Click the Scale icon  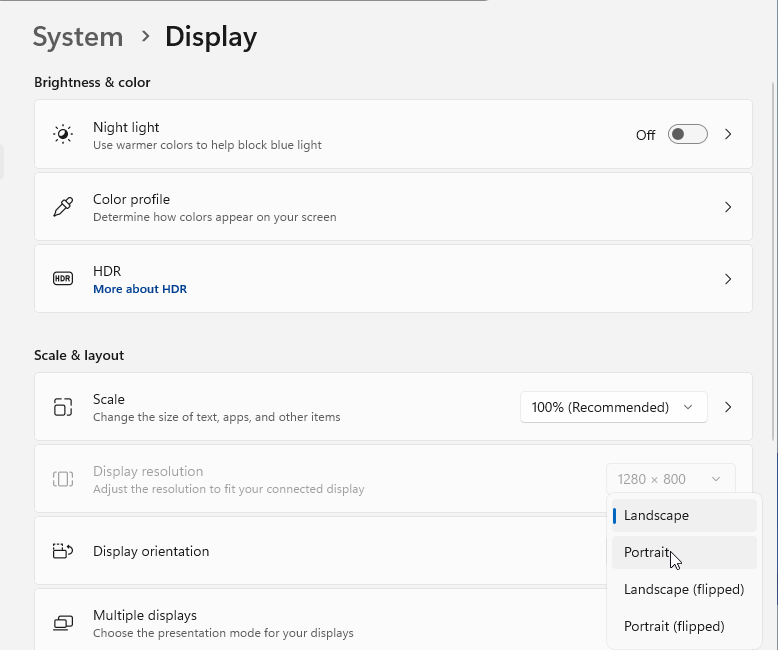(x=63, y=407)
